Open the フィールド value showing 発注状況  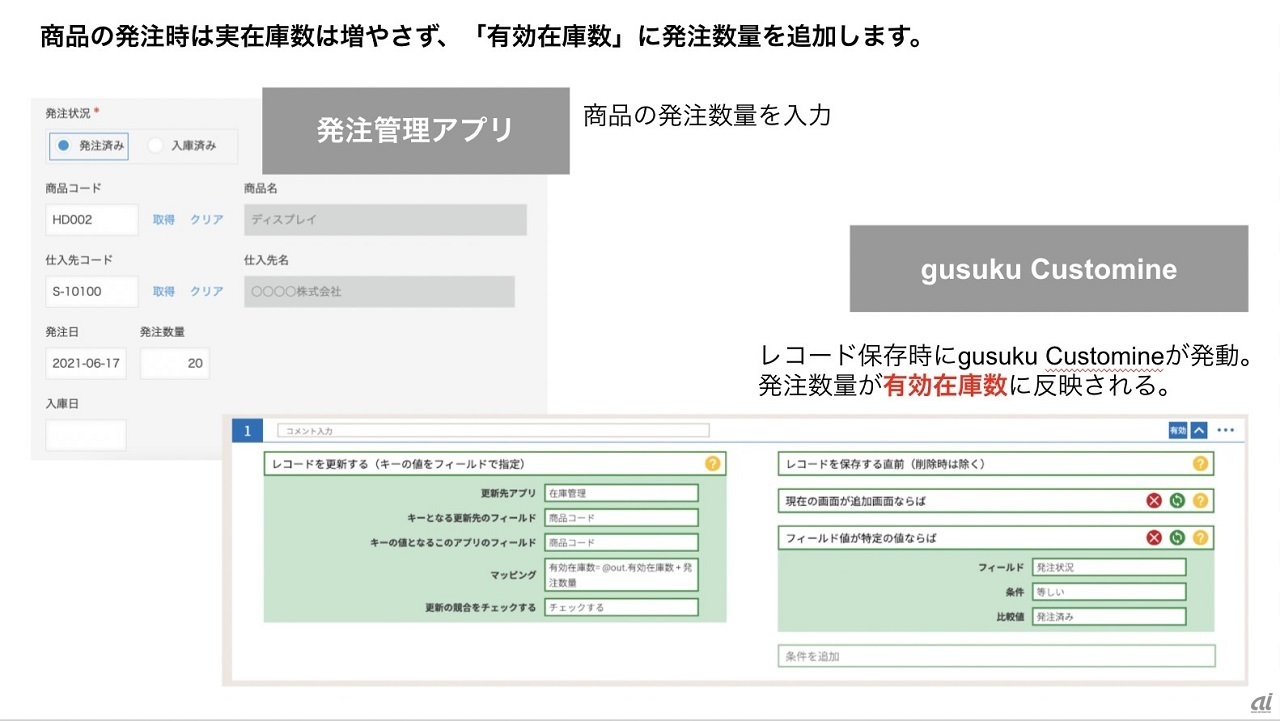(x=1109, y=567)
